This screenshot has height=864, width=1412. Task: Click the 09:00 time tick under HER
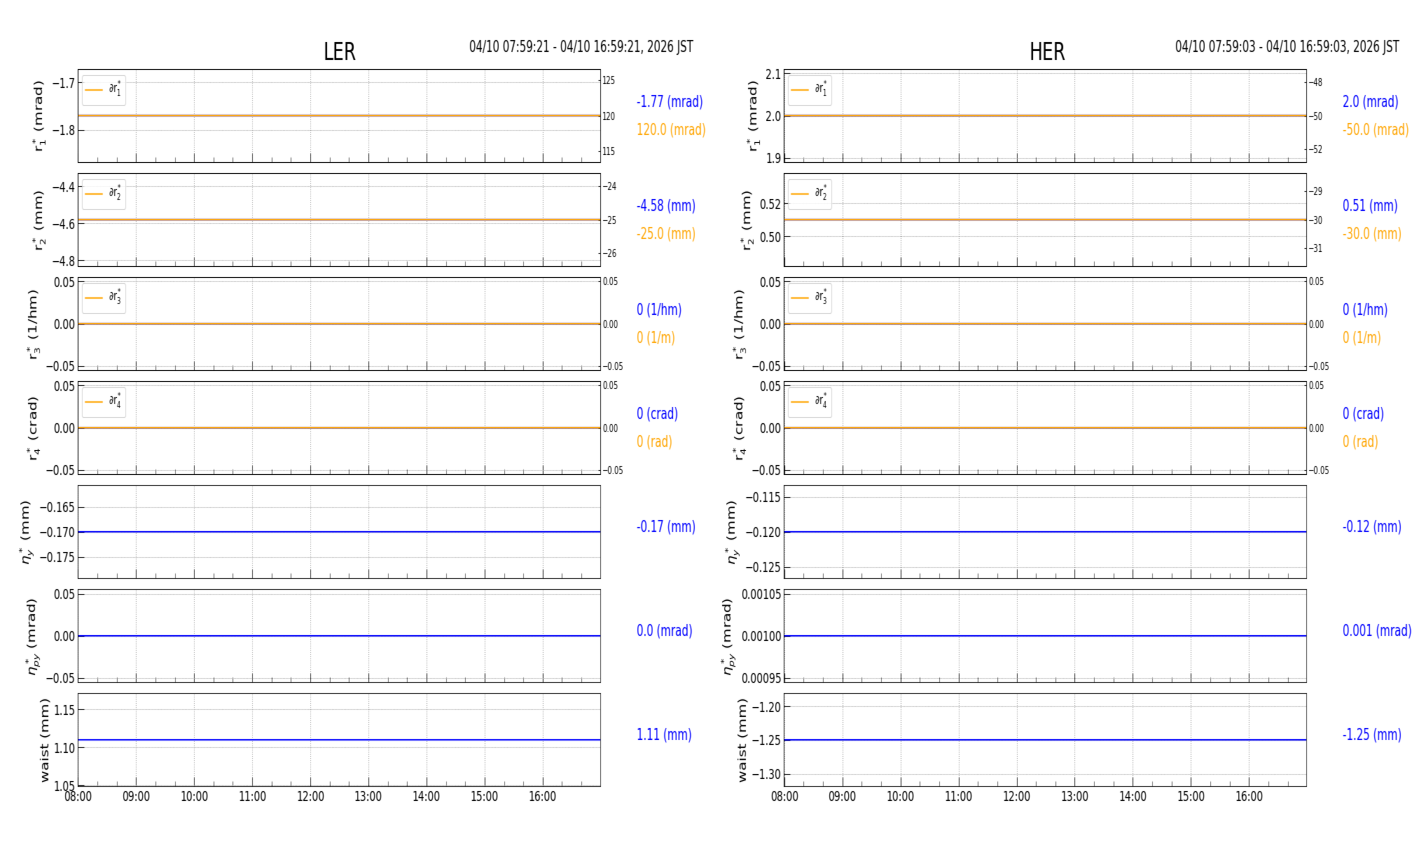click(x=842, y=797)
